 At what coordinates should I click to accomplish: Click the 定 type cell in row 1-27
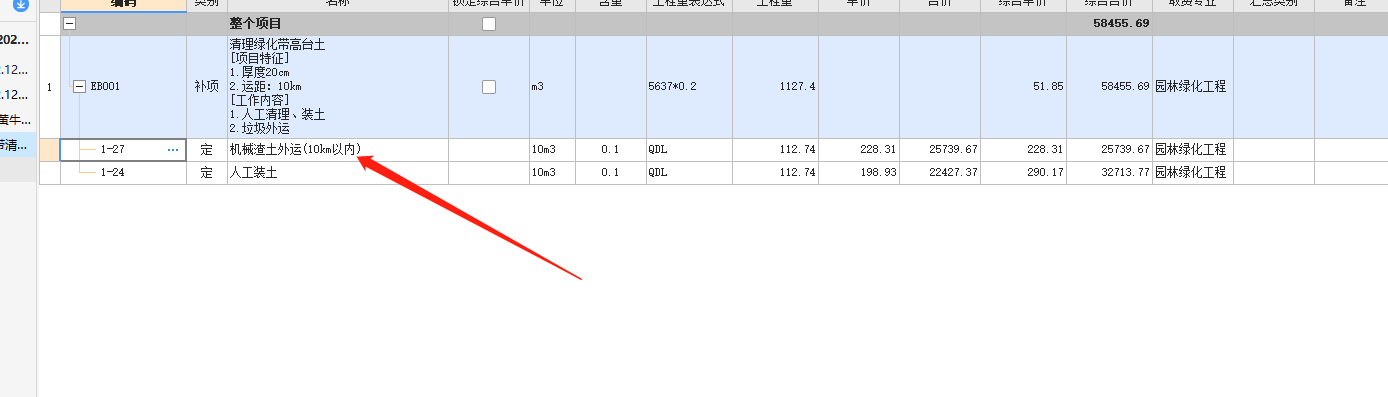click(x=207, y=150)
